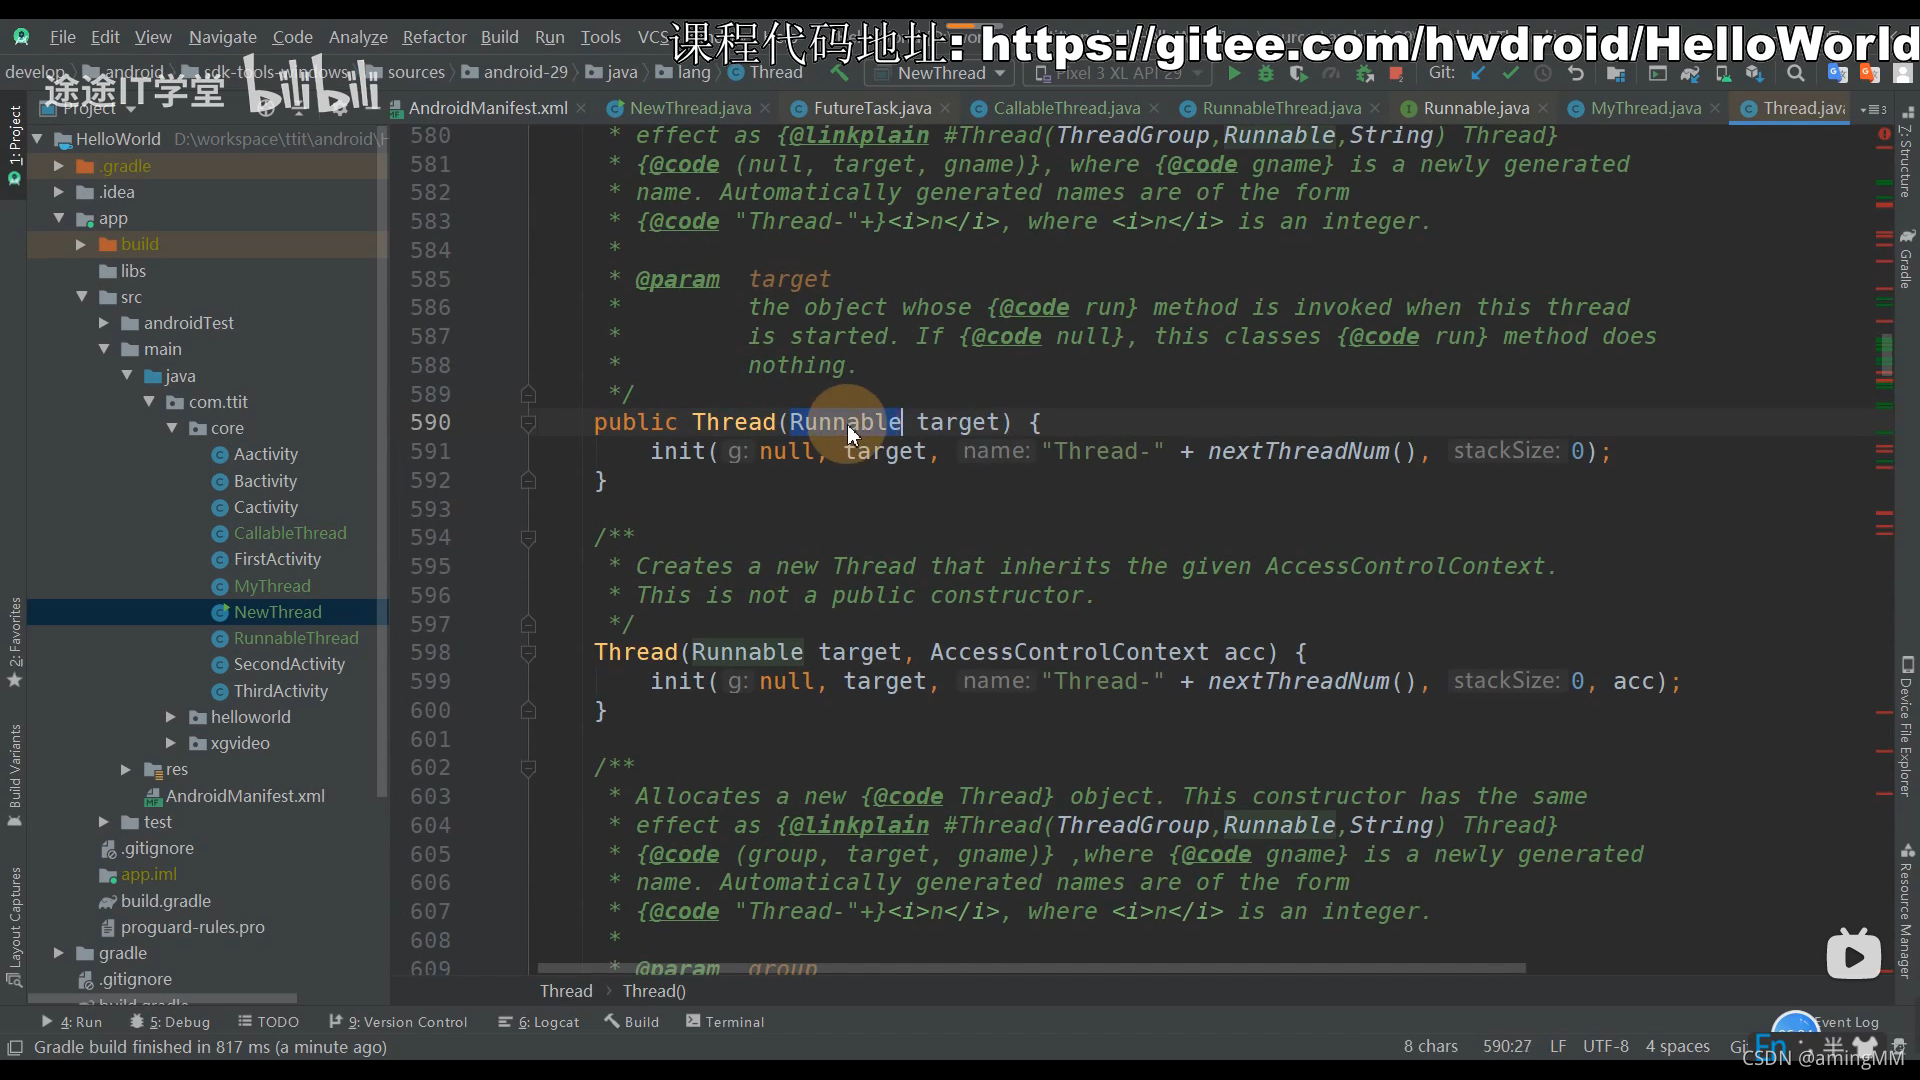Open the Gradle tool window
The height and width of the screenshot is (1080, 1920).
1906,259
